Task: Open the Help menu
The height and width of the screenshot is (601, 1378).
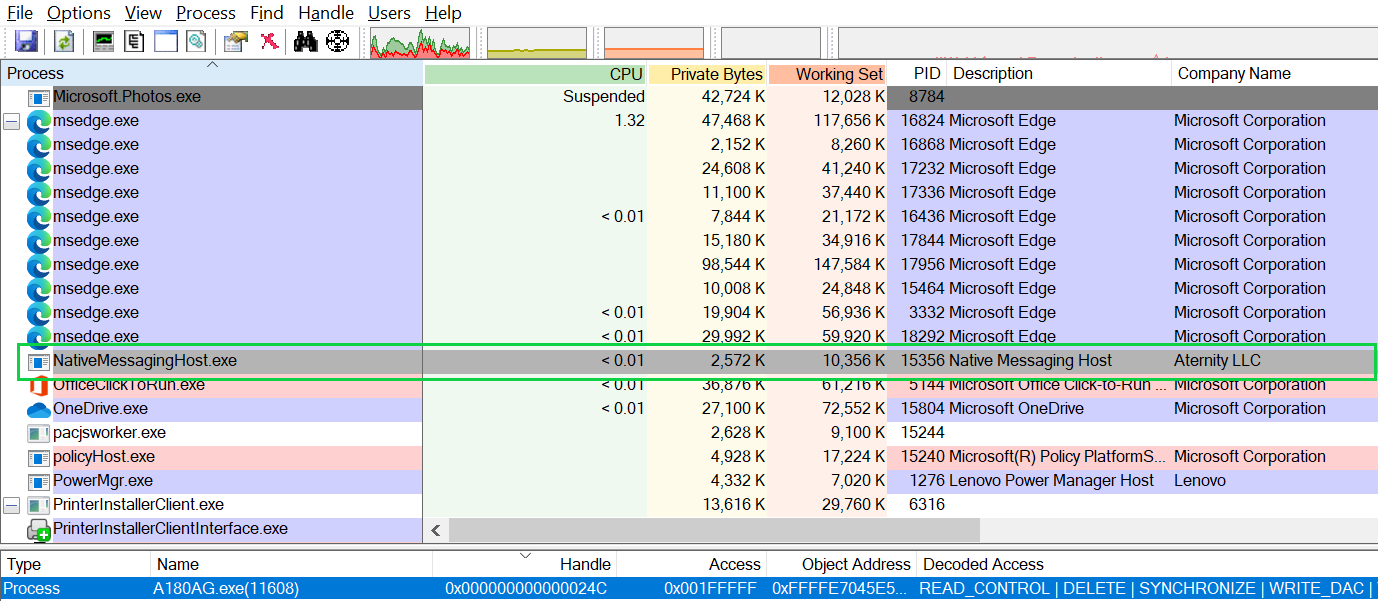Action: (x=443, y=13)
